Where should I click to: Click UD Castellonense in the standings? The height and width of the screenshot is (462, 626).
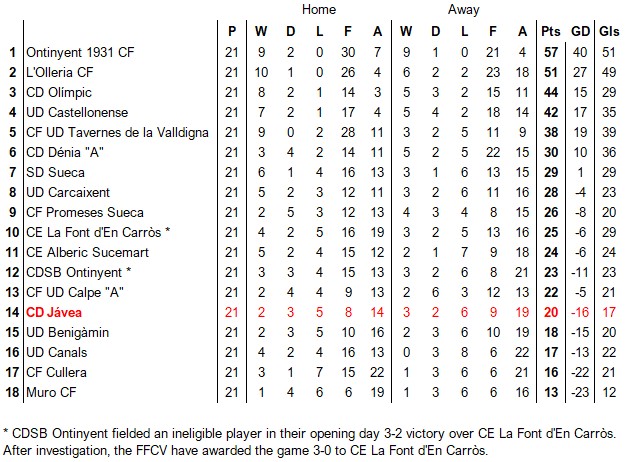click(x=76, y=112)
